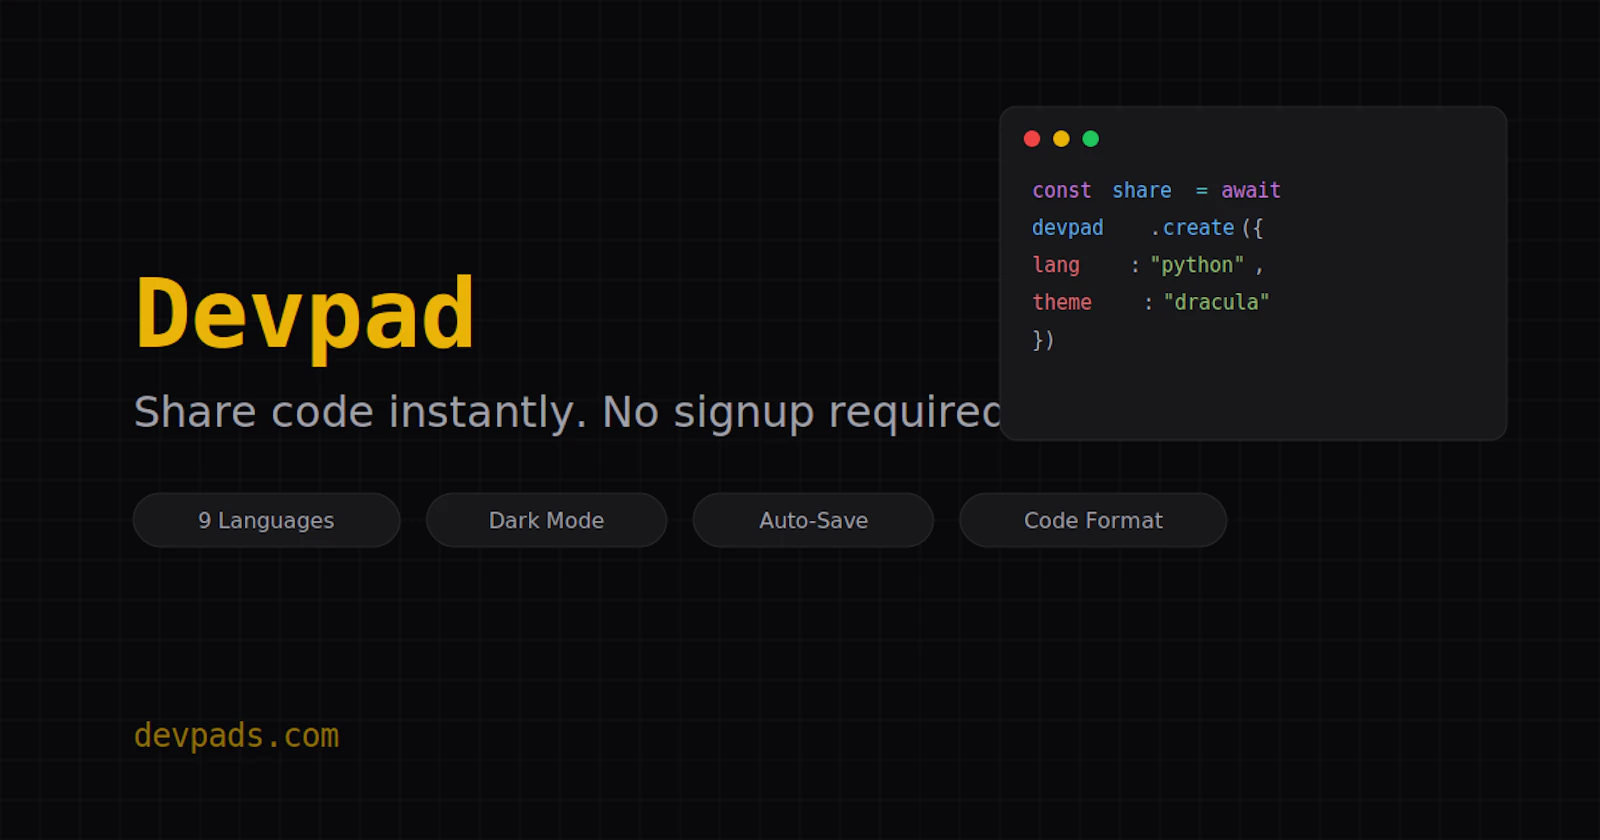This screenshot has width=1600, height=840.
Task: Click the "dracula" string value
Action: click(x=1216, y=302)
